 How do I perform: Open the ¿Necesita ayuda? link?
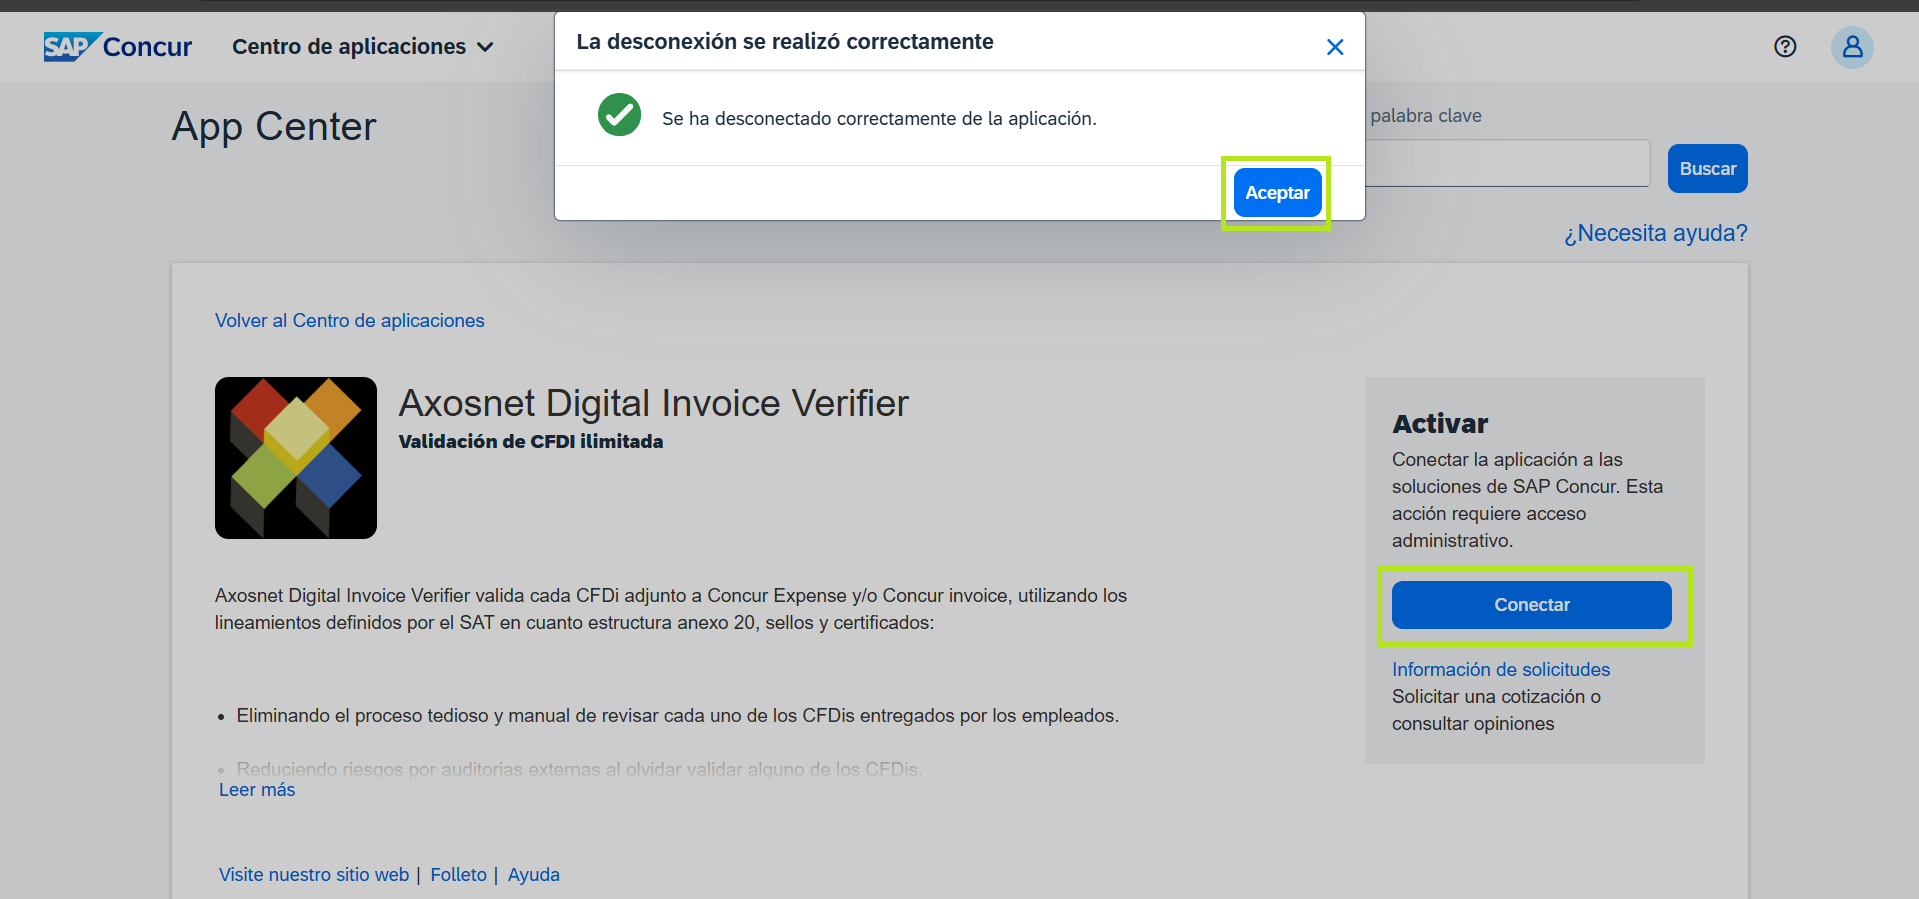[x=1655, y=233]
